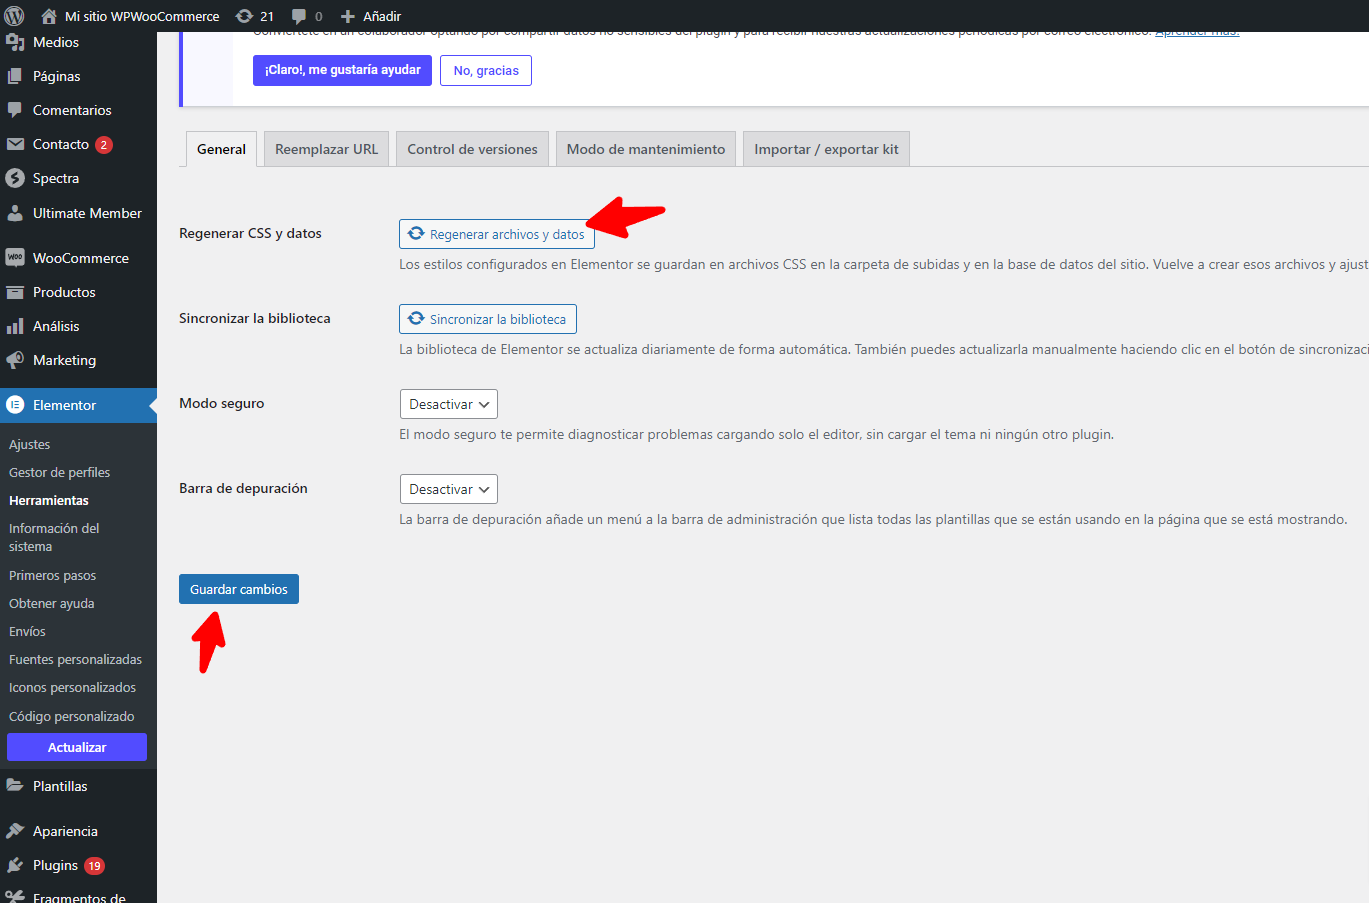Open Información del sistema submenu item
This screenshot has width=1369, height=903.
coord(54,537)
